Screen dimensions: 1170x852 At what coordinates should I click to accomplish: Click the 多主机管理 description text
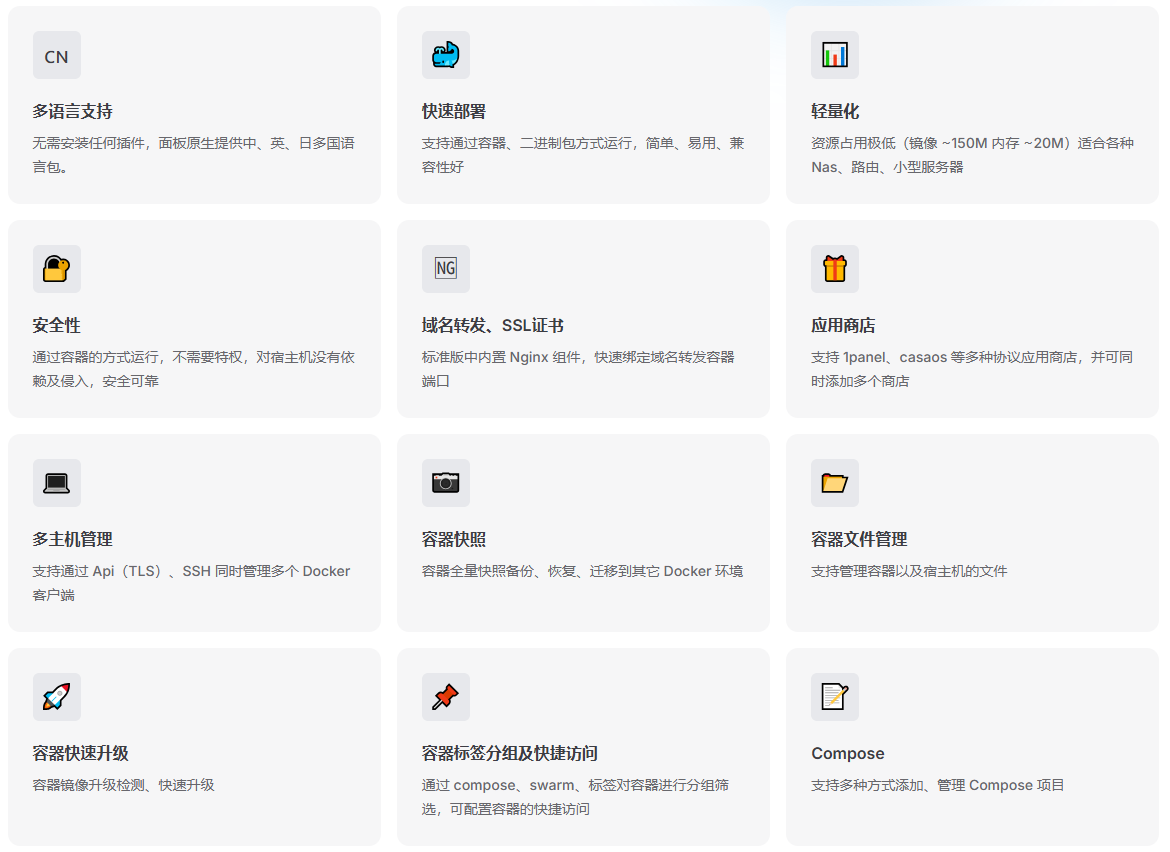[x=191, y=583]
